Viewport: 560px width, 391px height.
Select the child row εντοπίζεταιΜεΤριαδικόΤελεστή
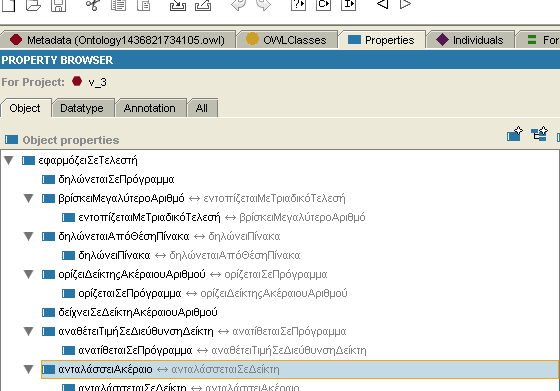(149, 217)
